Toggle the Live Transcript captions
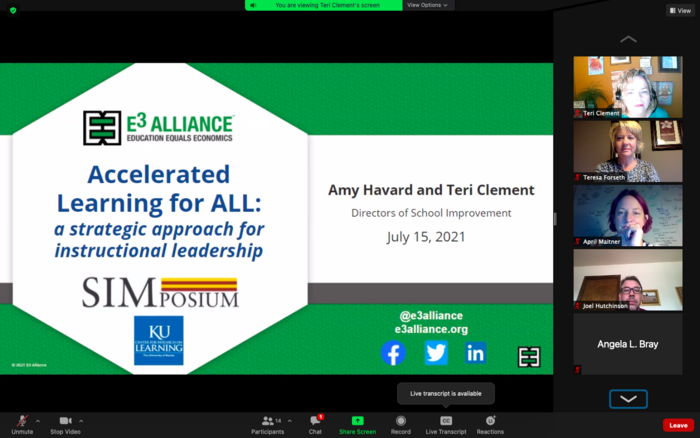The image size is (700, 438). point(446,423)
